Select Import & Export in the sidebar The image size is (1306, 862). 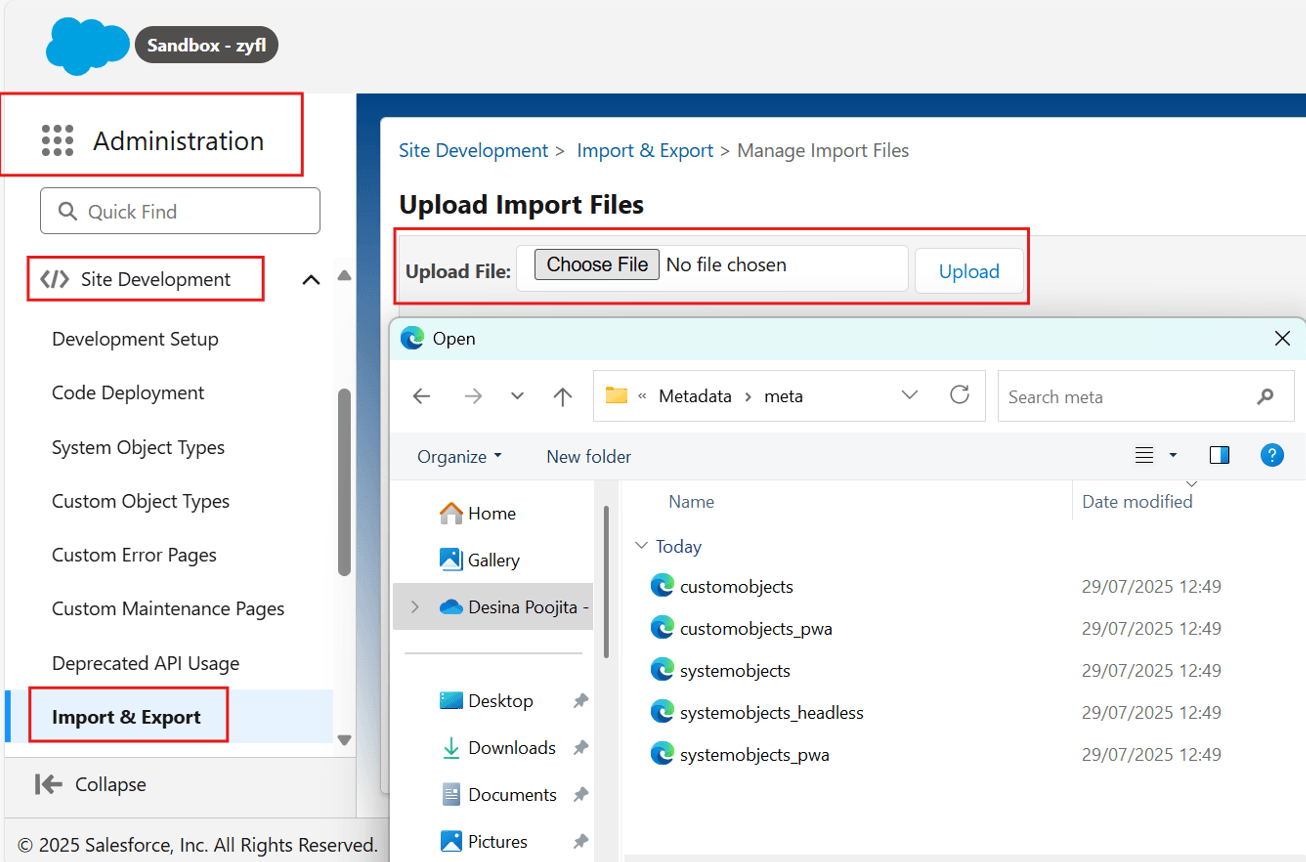click(x=126, y=717)
